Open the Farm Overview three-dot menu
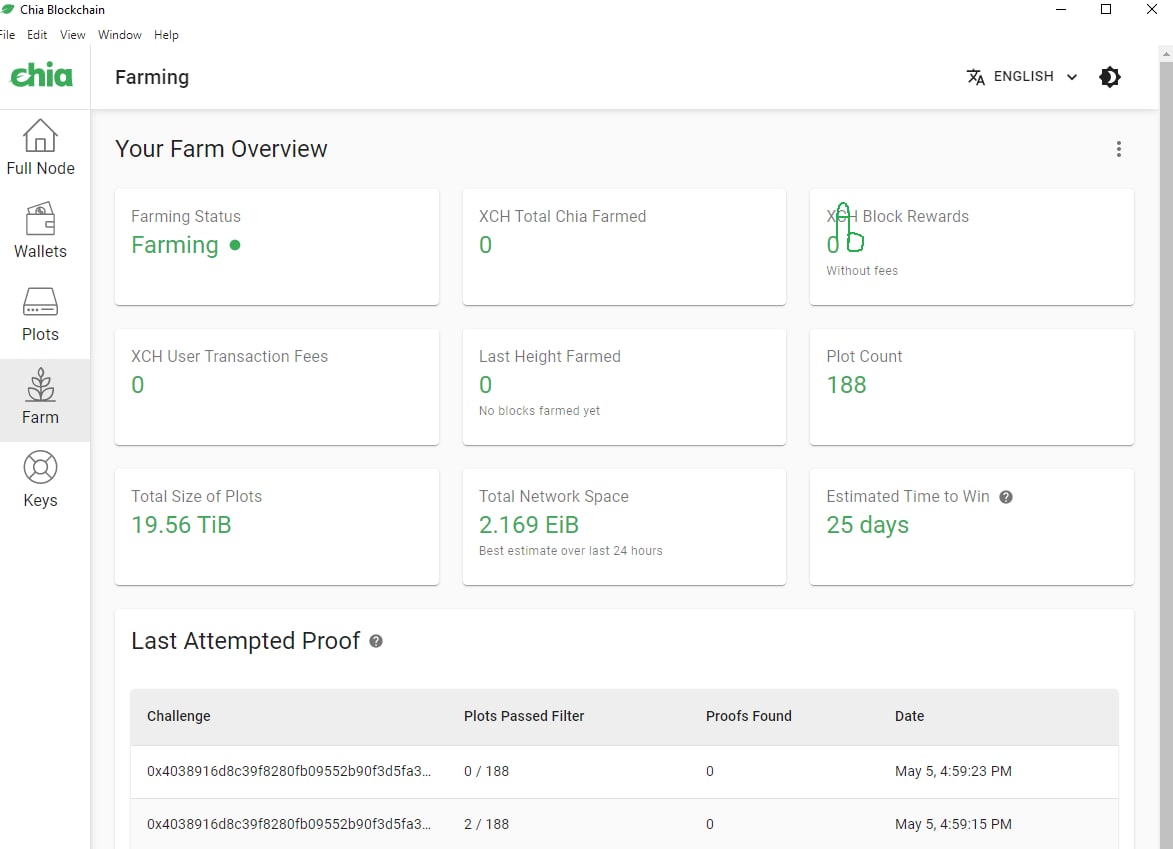Image resolution: width=1173 pixels, height=849 pixels. point(1118,149)
